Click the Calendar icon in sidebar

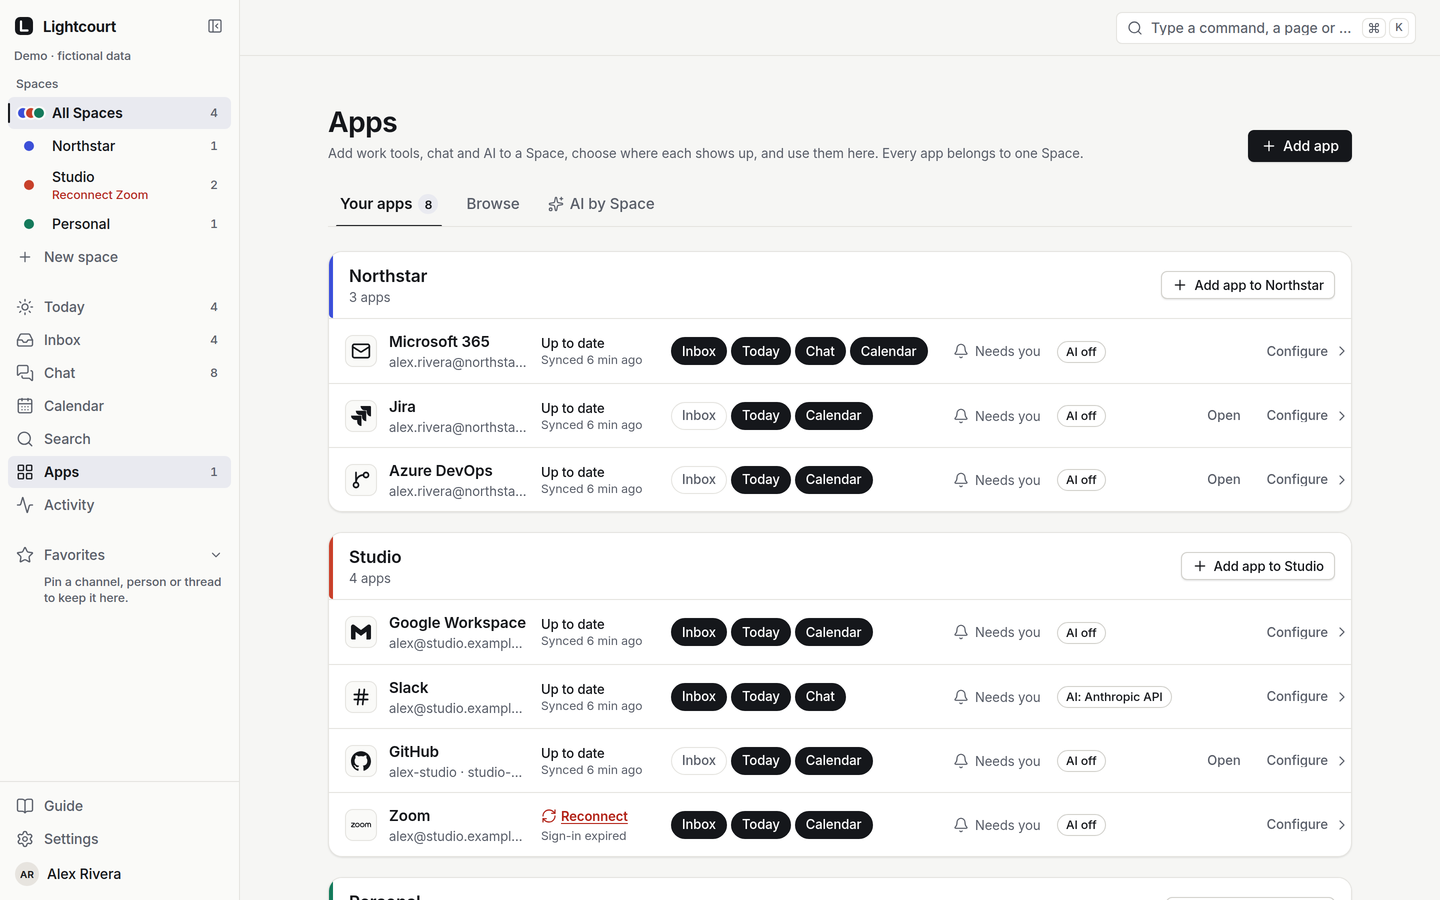[25, 406]
